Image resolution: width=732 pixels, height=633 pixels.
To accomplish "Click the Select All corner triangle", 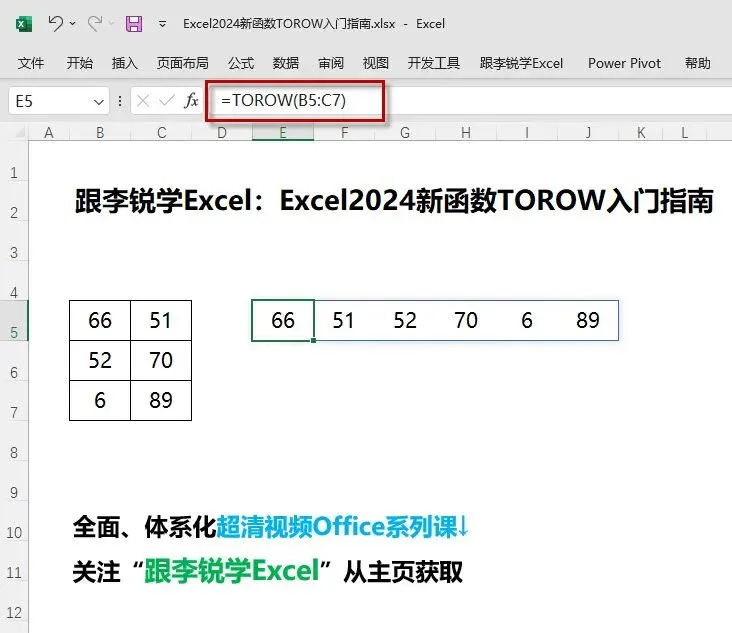I will [20, 133].
